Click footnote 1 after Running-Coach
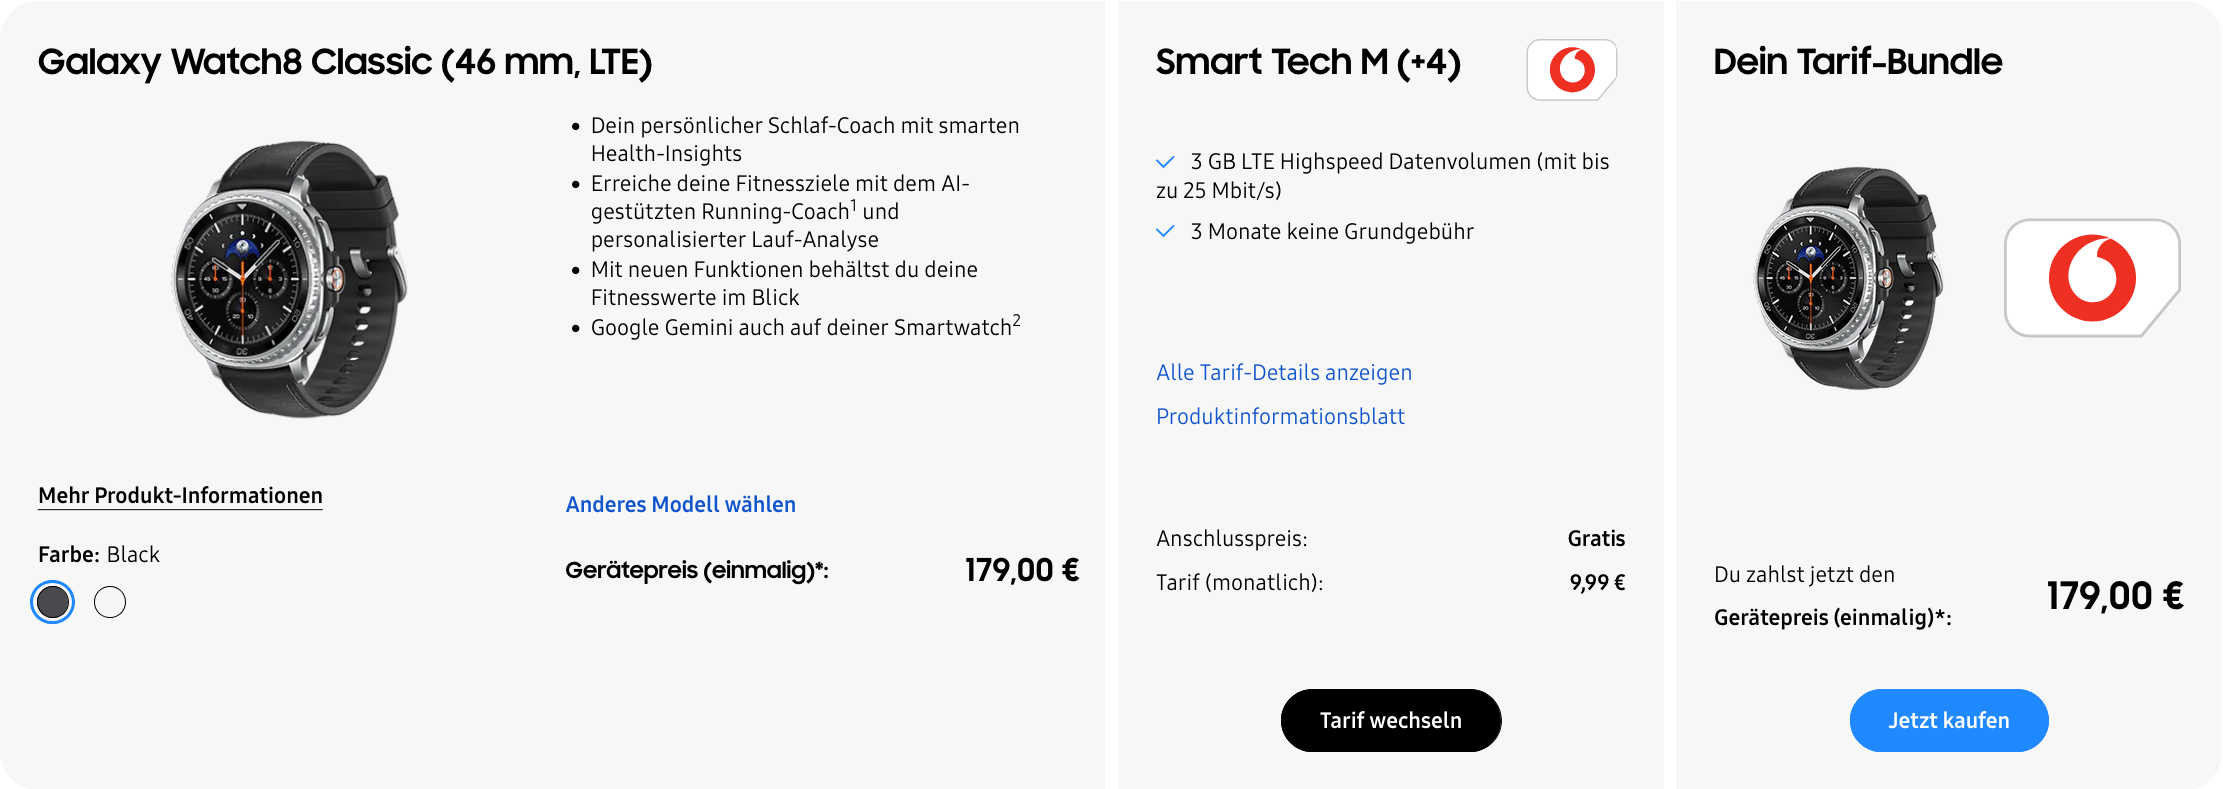 (854, 207)
